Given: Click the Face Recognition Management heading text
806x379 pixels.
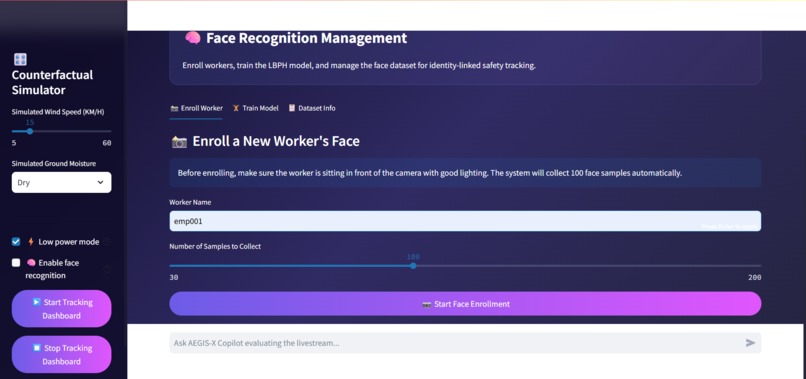Looking at the screenshot, I should 306,38.
